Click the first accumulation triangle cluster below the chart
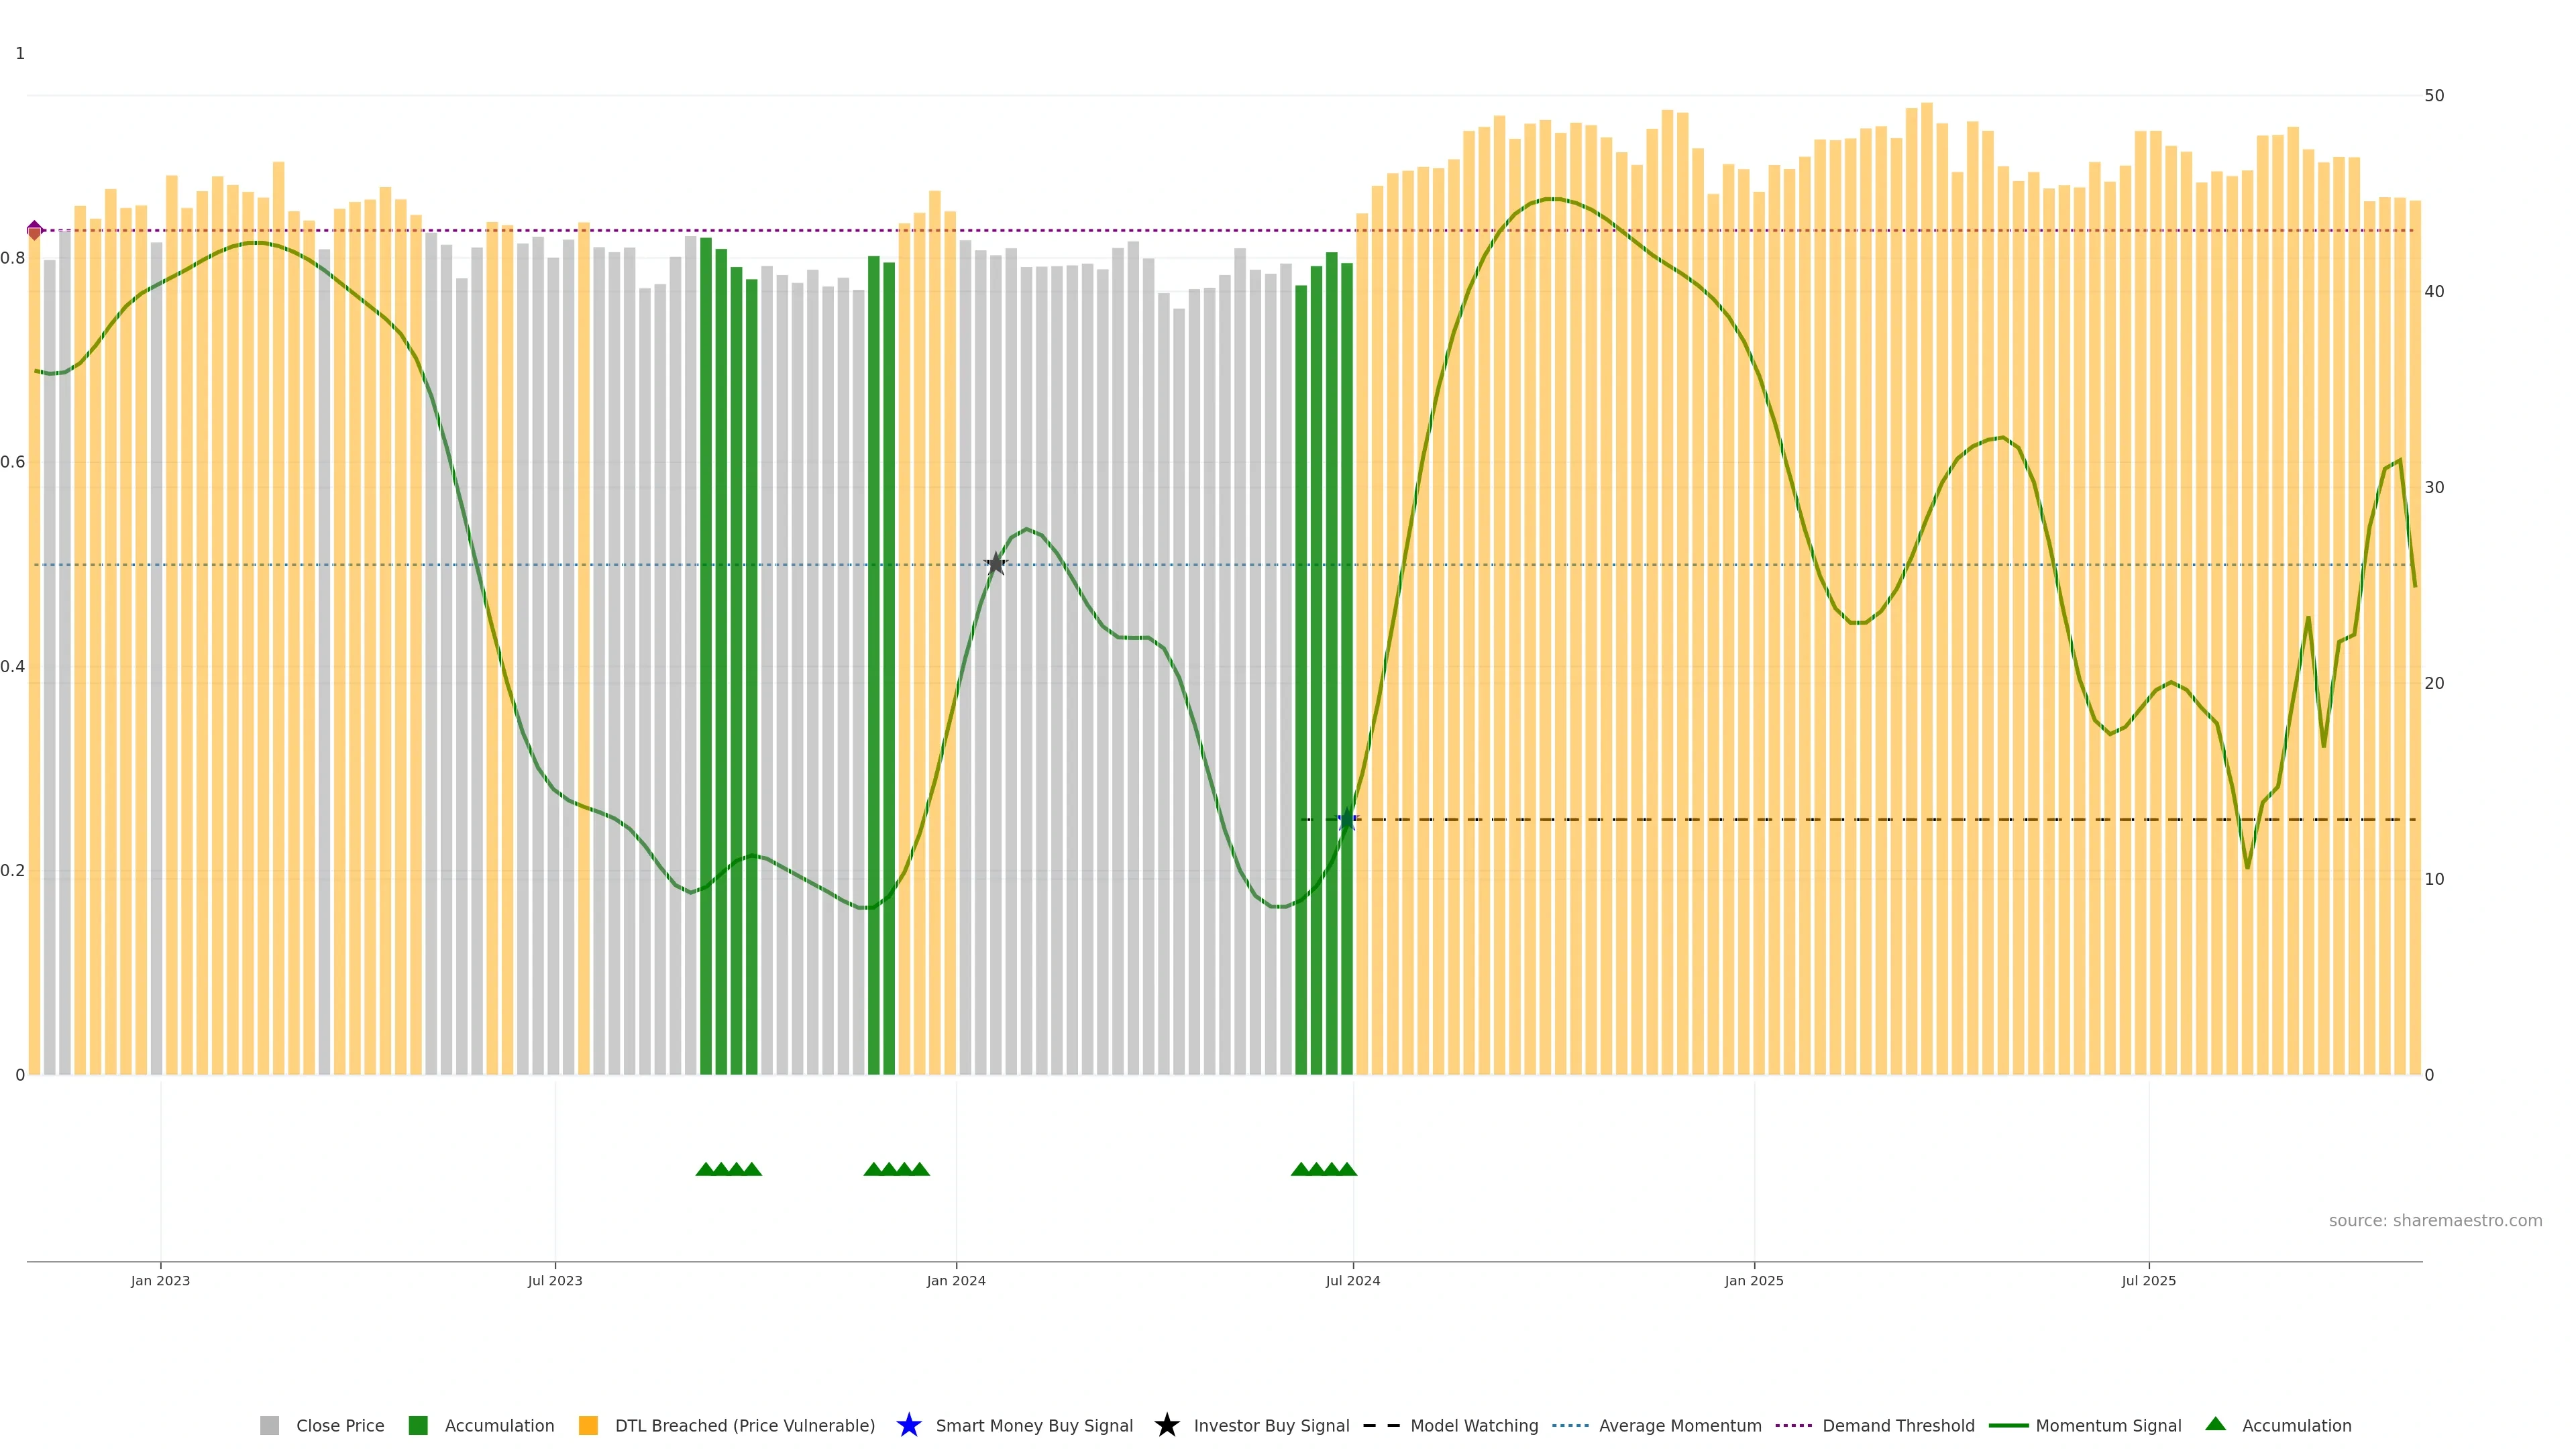The height and width of the screenshot is (1449, 2576). 728,1169
